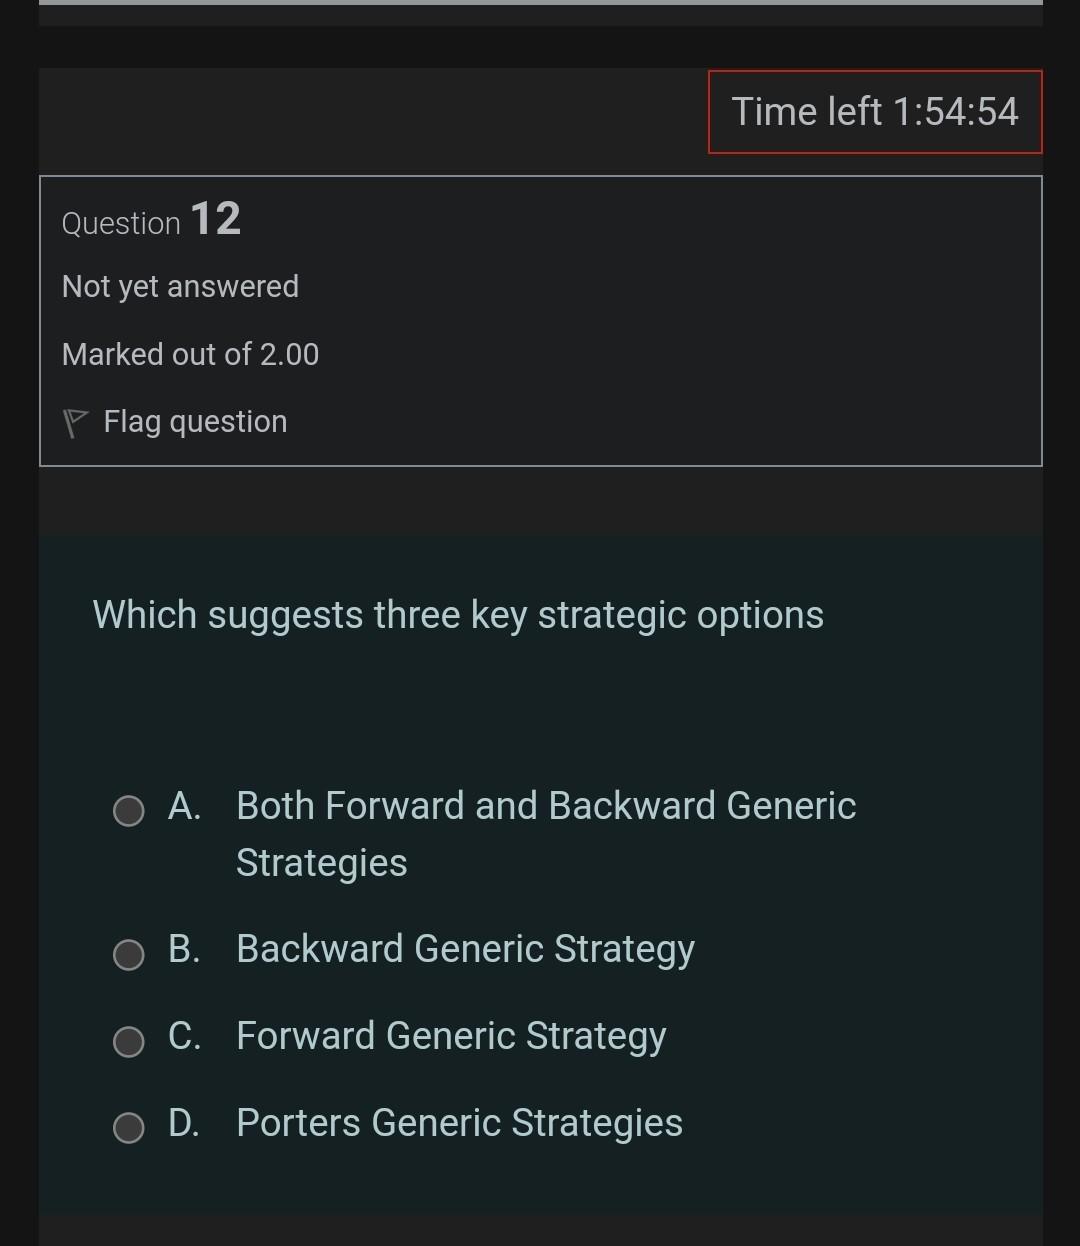Click the flag icon next to Flag question
The height and width of the screenshot is (1246, 1080).
pyautogui.click(x=76, y=420)
